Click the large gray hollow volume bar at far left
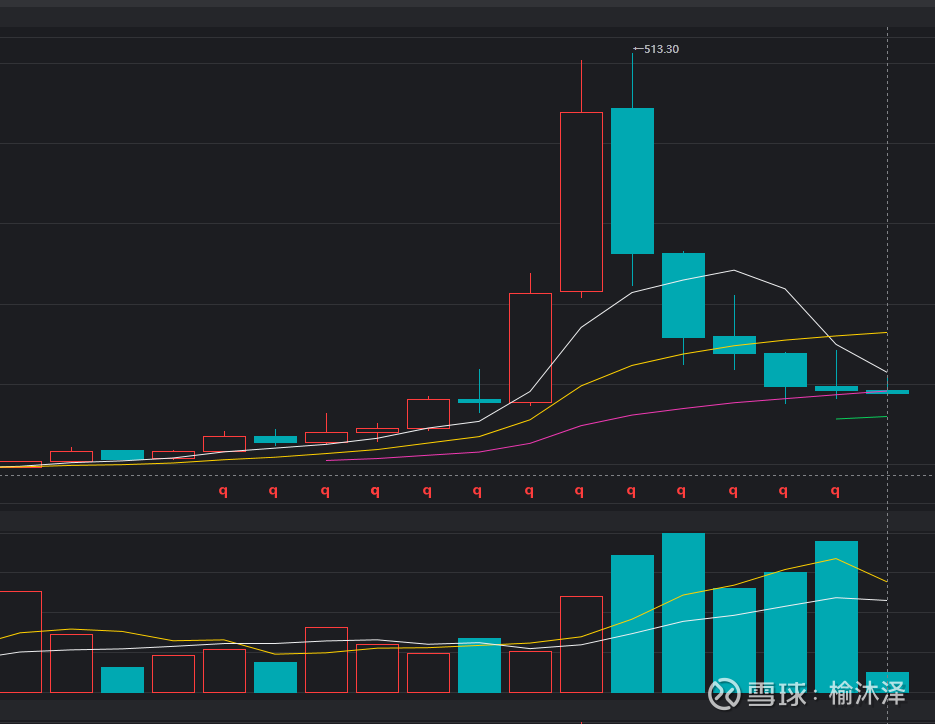Image resolution: width=935 pixels, height=724 pixels. (20, 640)
